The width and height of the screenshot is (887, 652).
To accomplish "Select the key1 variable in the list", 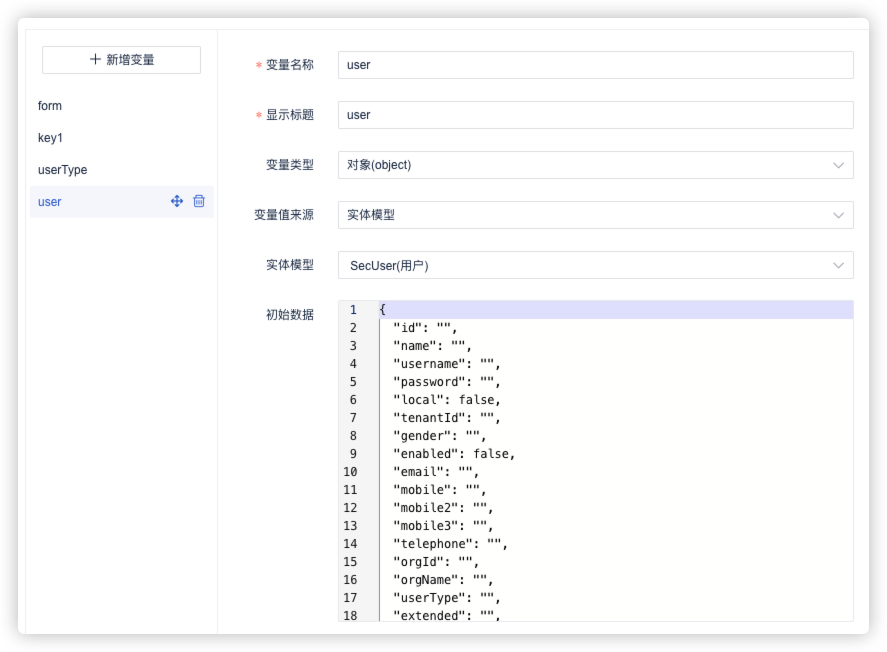I will (x=50, y=138).
